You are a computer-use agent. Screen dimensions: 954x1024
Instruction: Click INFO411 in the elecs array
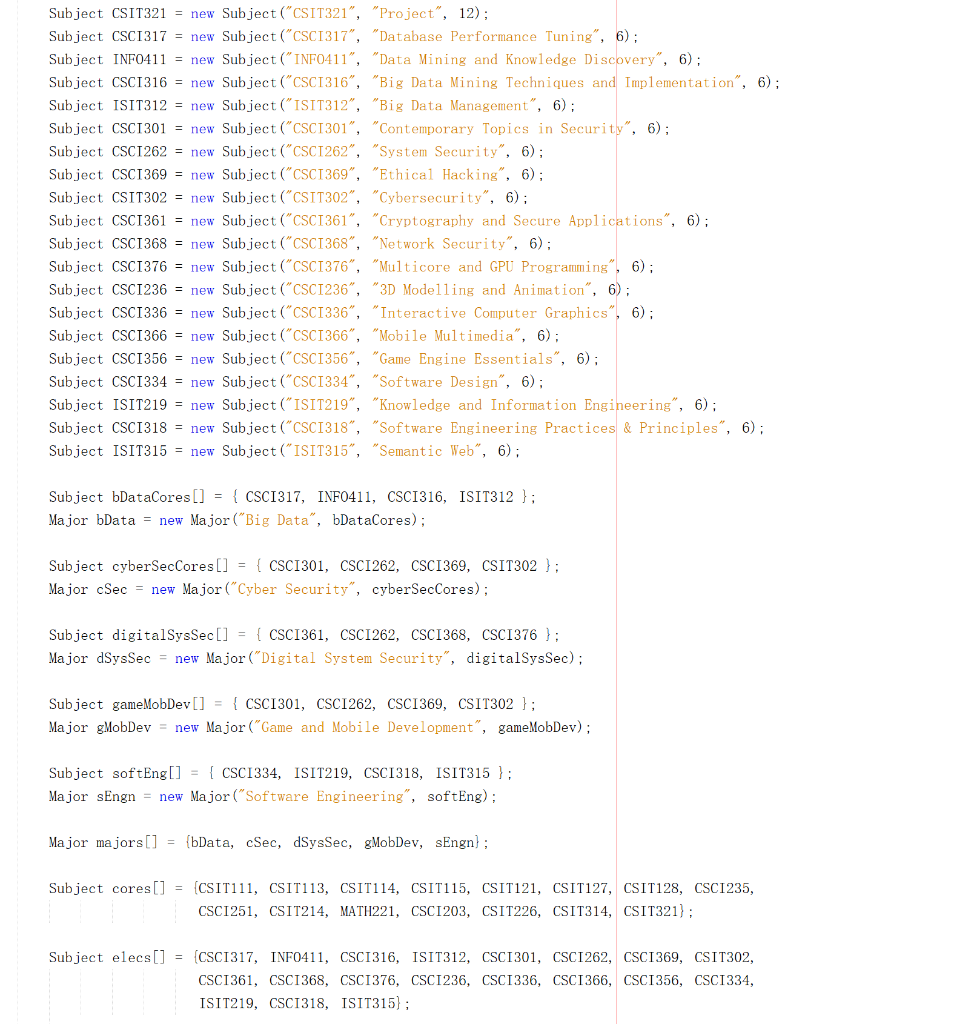pos(297,958)
